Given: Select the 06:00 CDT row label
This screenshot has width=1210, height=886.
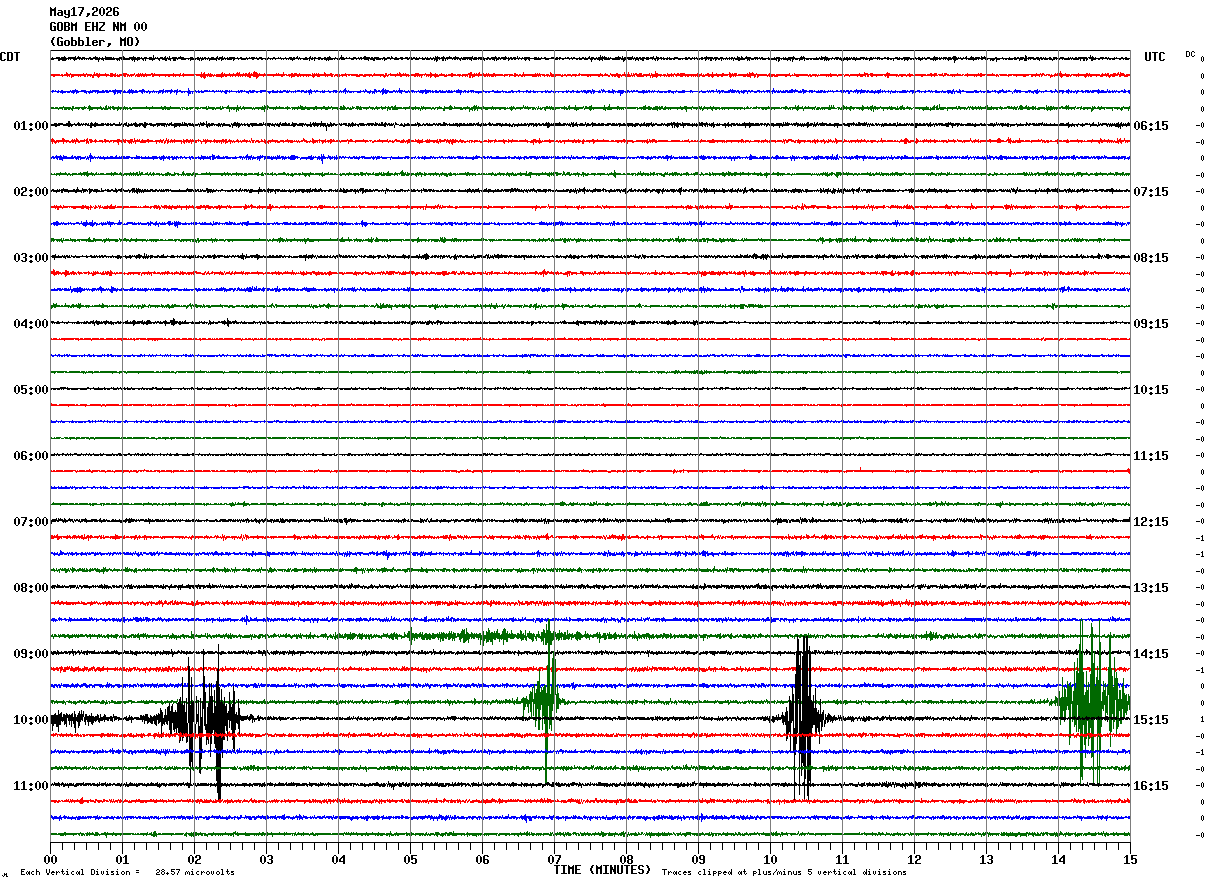Looking at the screenshot, I should tap(31, 456).
